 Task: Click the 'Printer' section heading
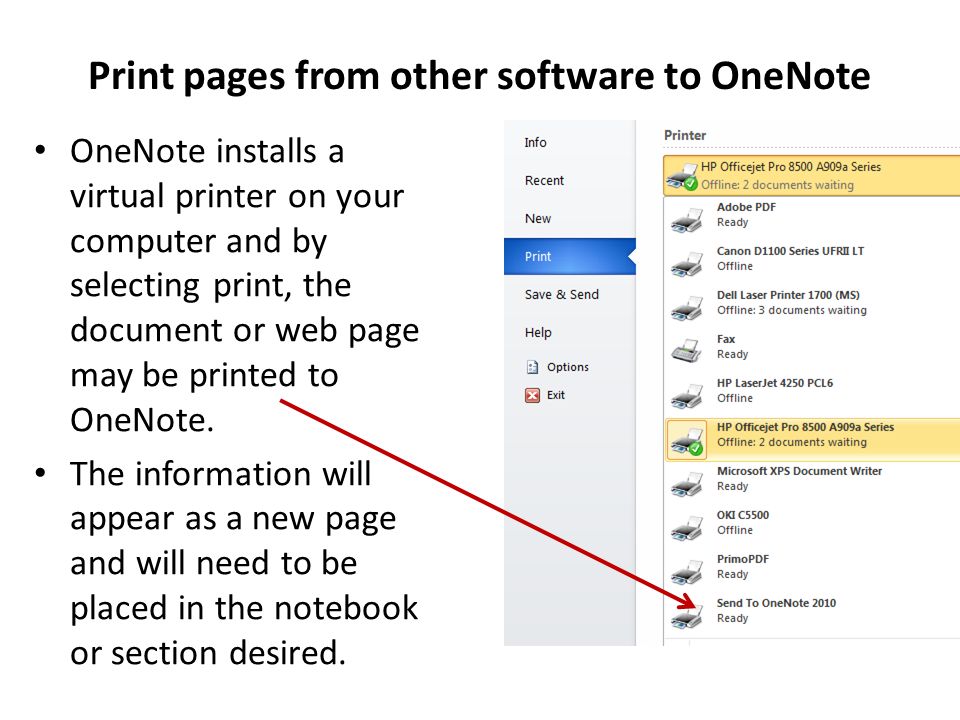[684, 135]
